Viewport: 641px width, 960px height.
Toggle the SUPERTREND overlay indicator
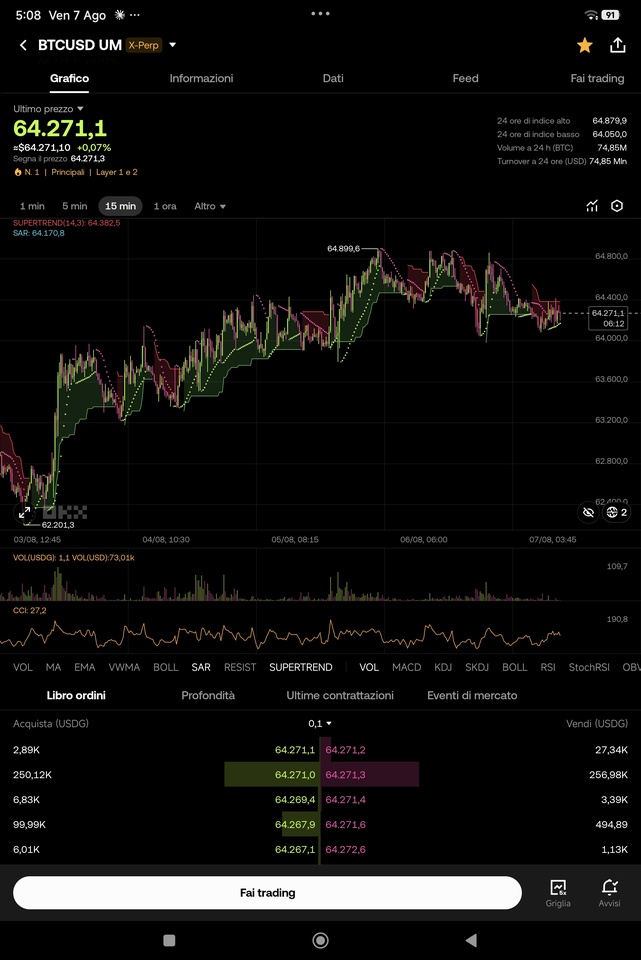pos(301,667)
